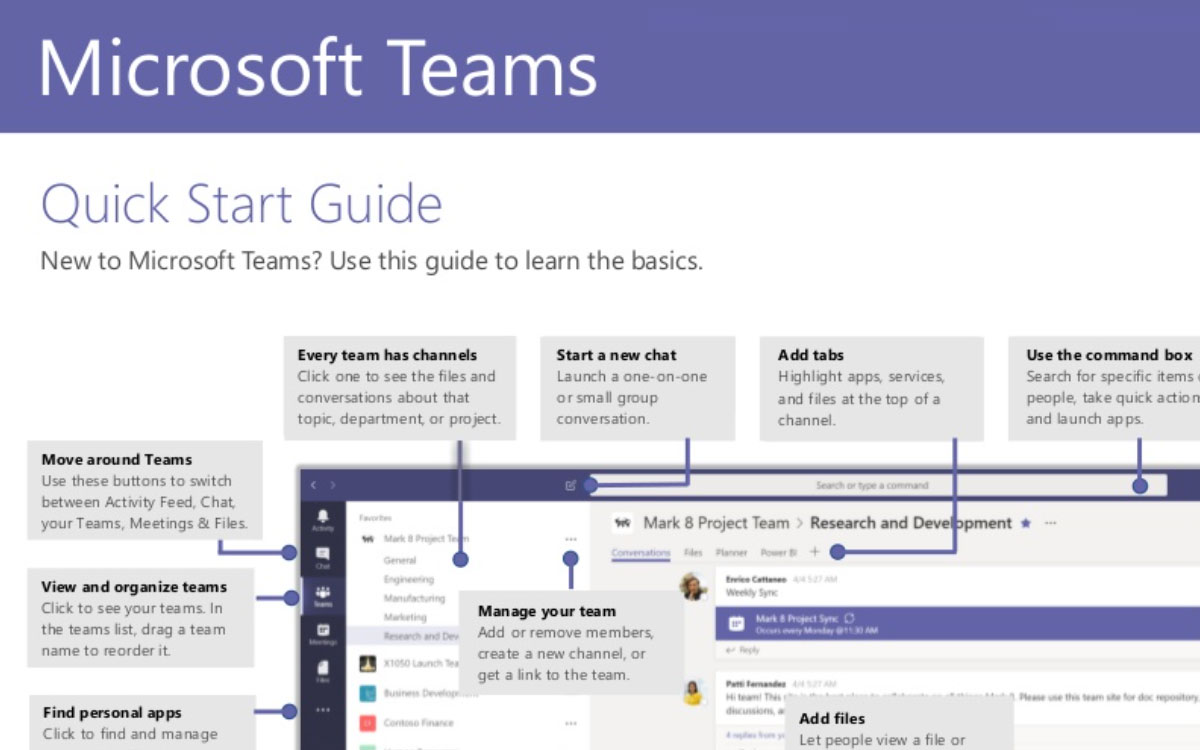Click the plus to add a new tab
1200x750 pixels.
(x=815, y=551)
